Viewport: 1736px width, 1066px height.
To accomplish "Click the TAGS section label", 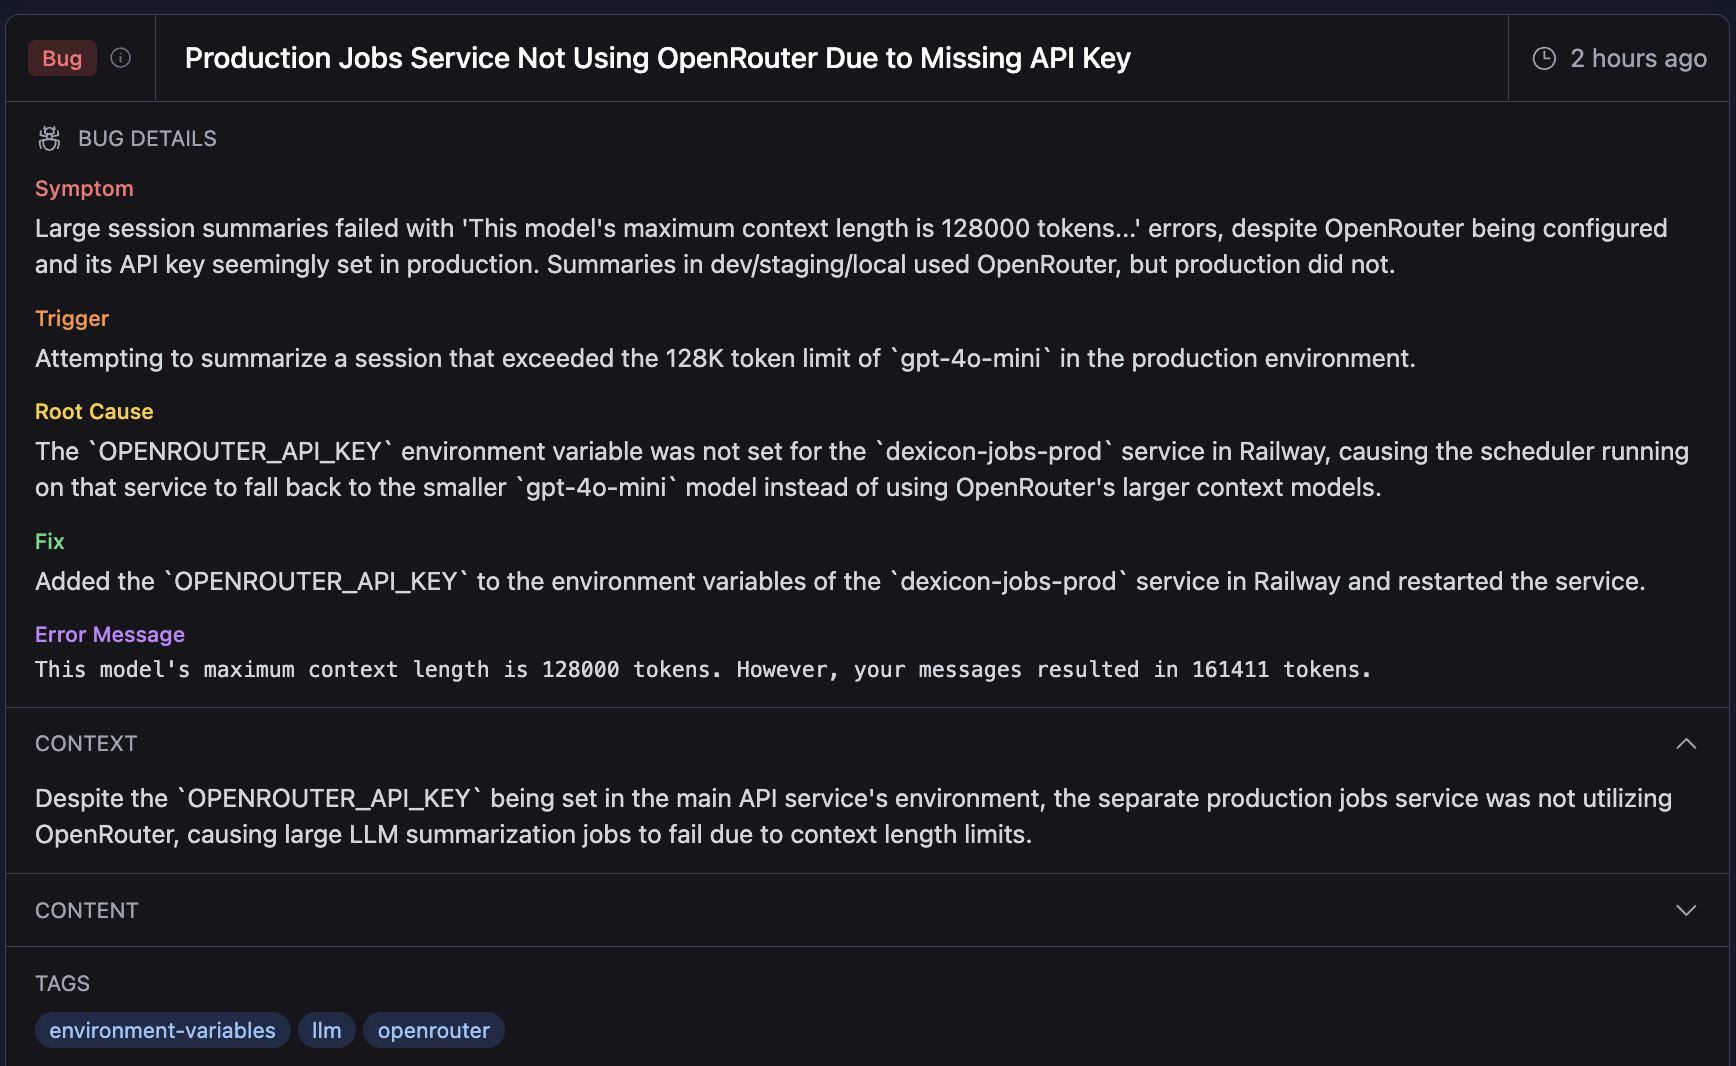I will point(62,983).
